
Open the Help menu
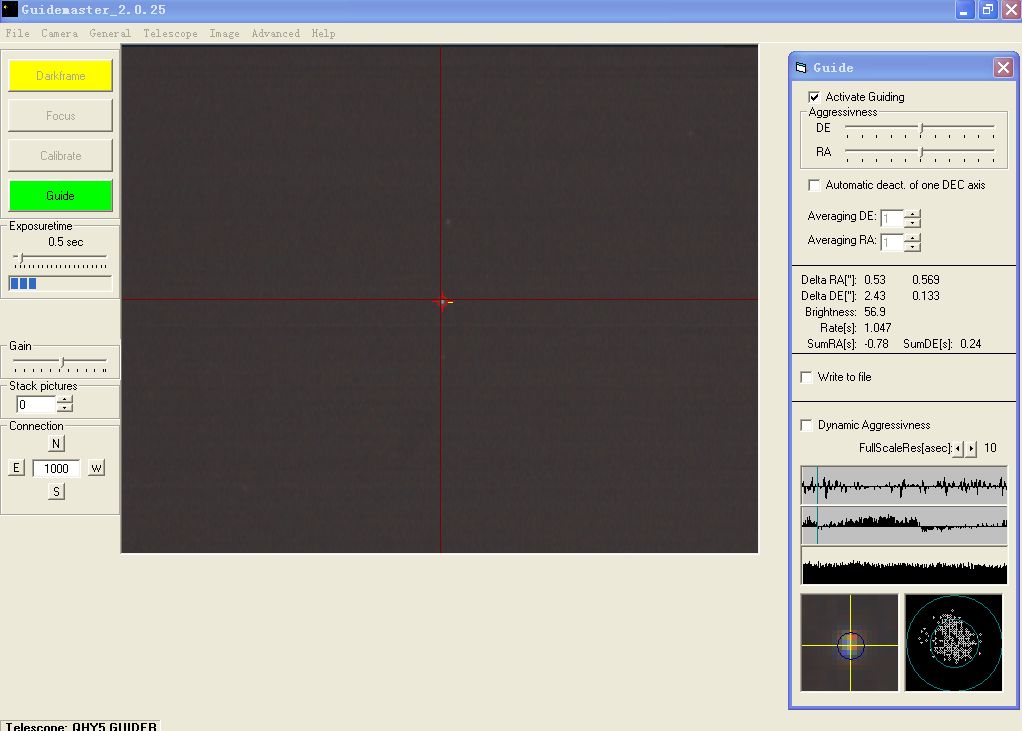click(x=323, y=33)
